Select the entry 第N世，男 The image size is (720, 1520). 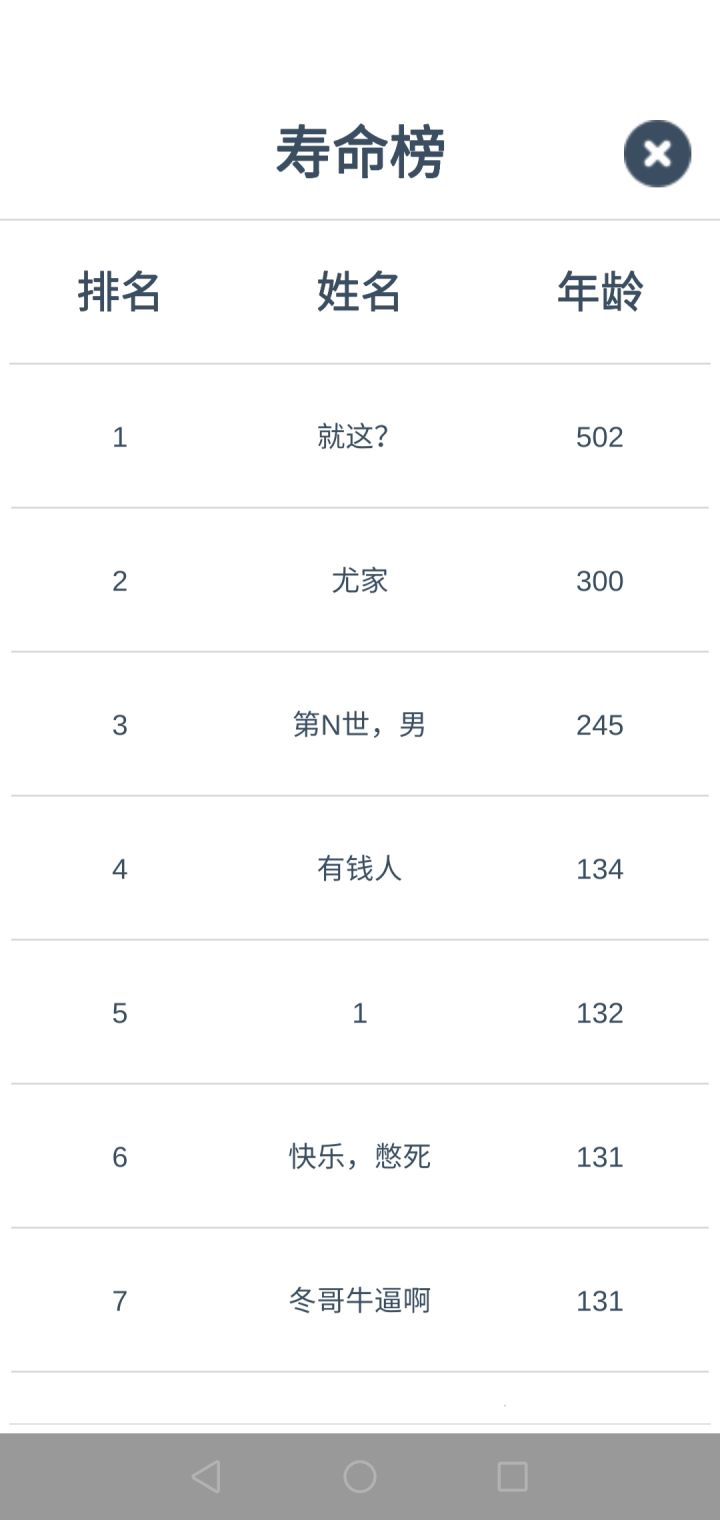pos(360,725)
